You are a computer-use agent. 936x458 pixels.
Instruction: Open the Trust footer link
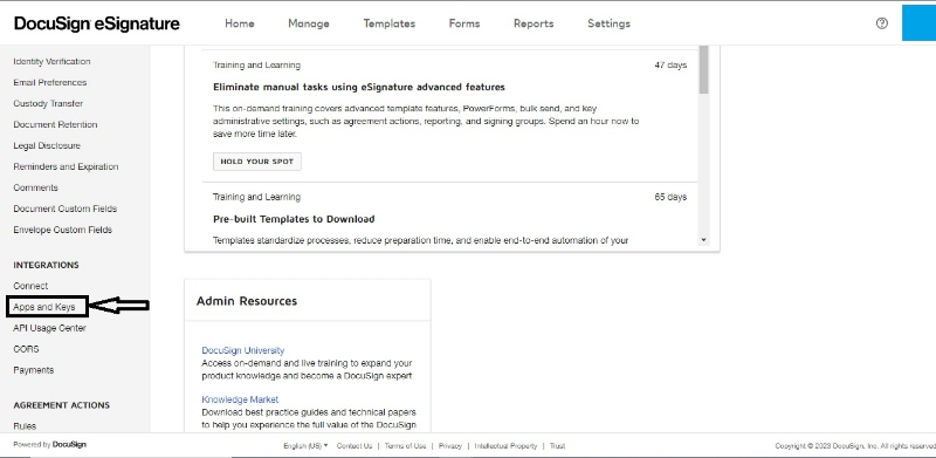(558, 446)
